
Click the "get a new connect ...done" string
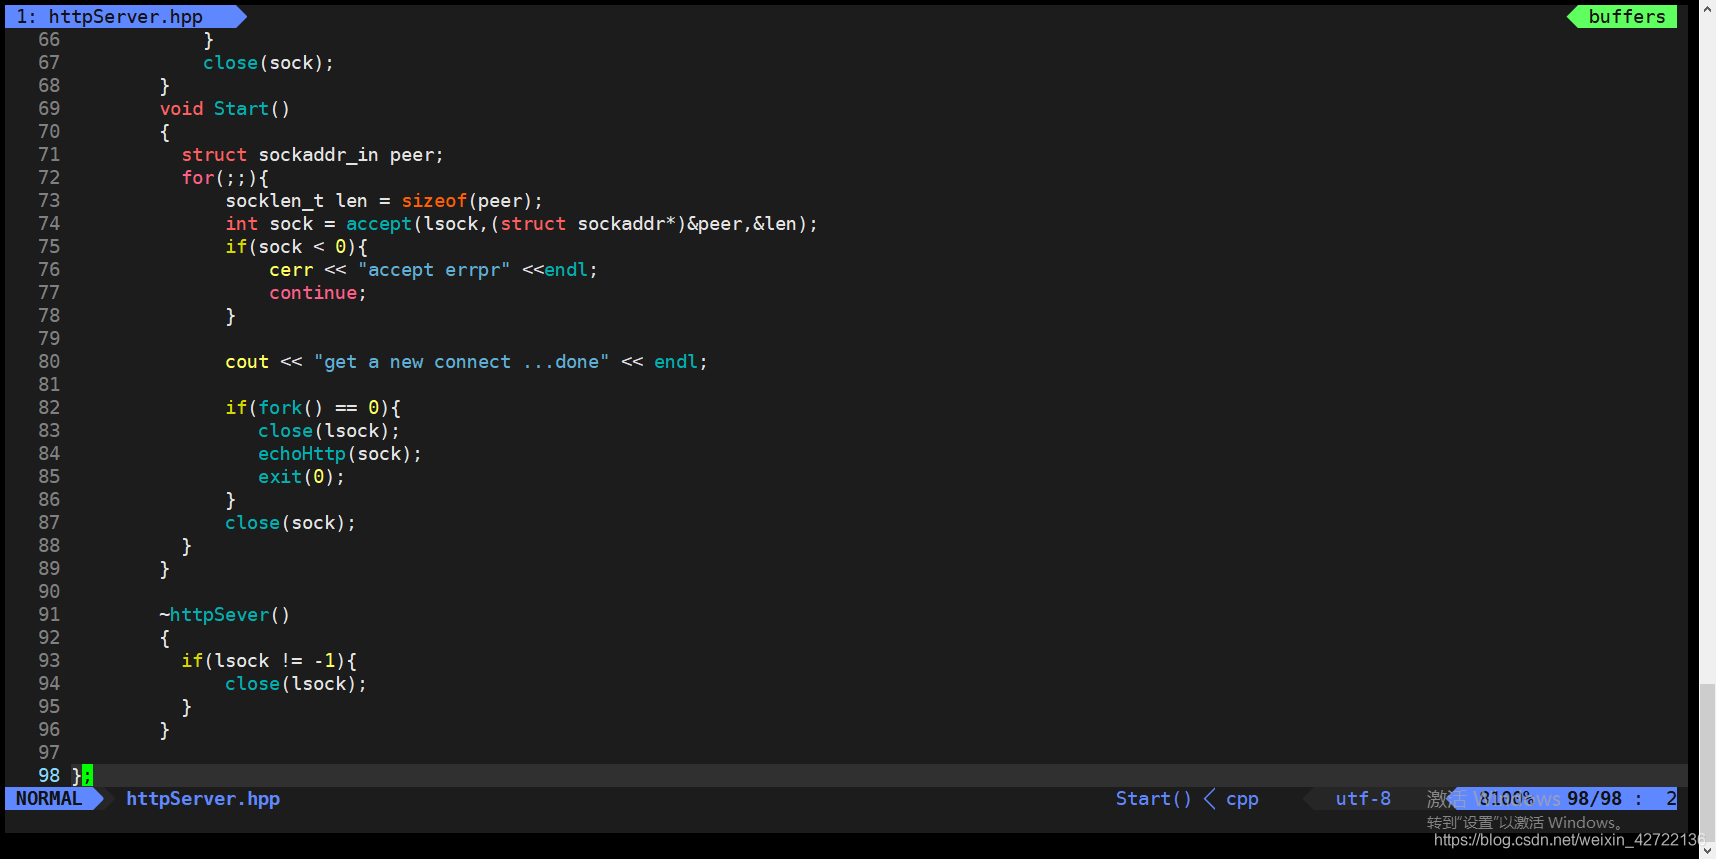(x=461, y=361)
